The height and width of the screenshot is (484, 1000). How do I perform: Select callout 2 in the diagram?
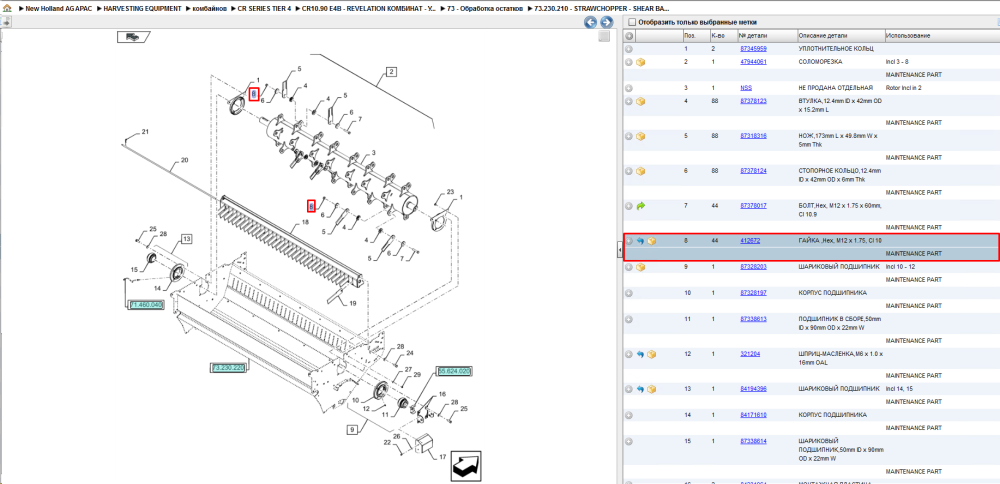[x=391, y=71]
